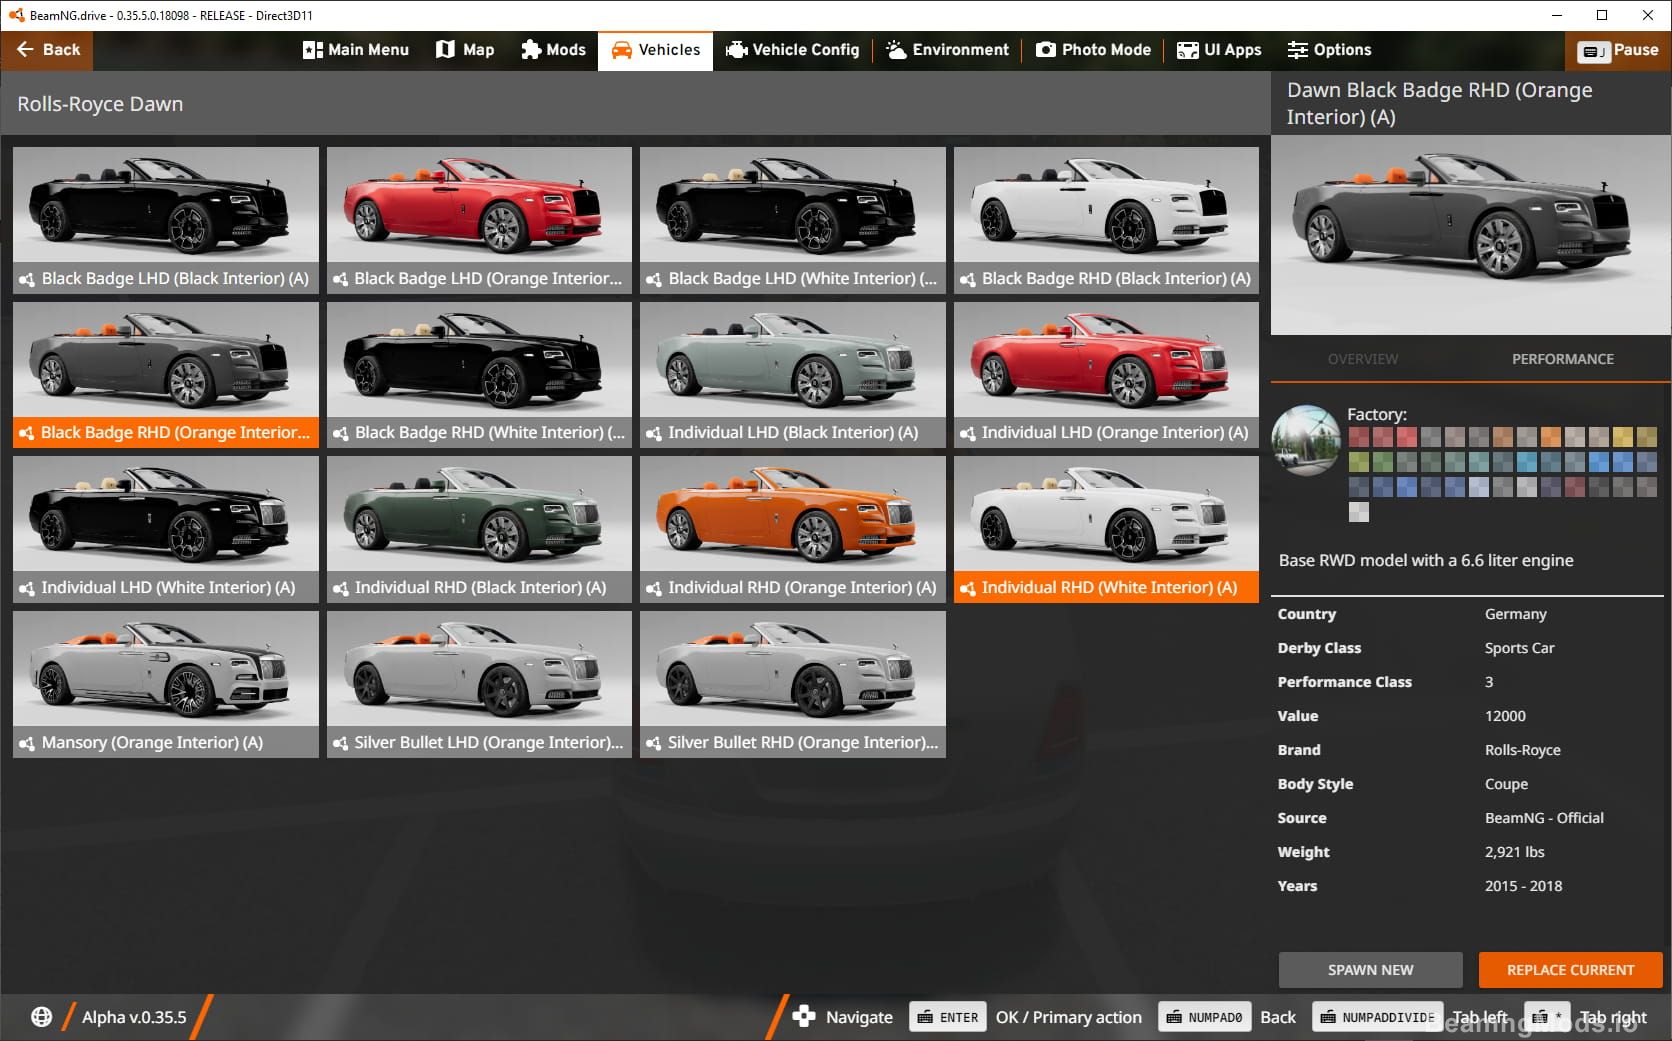
Task: Click the Back arrow icon
Action: tap(26, 50)
